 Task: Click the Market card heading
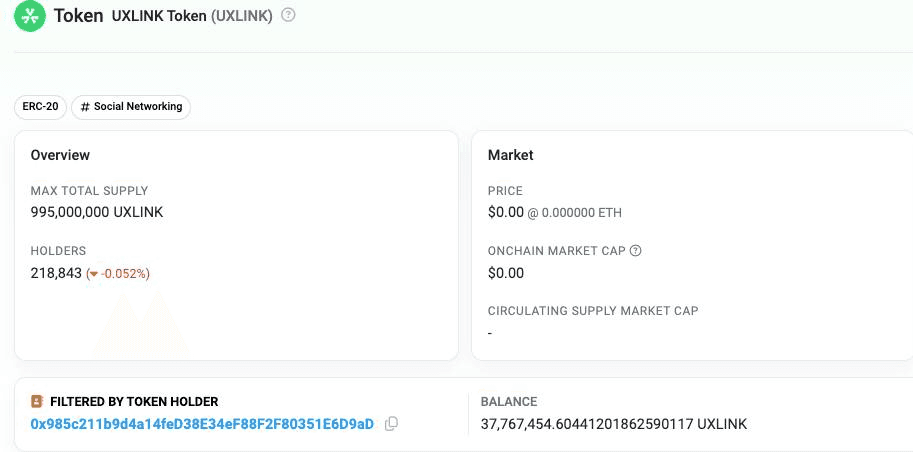[x=510, y=155]
